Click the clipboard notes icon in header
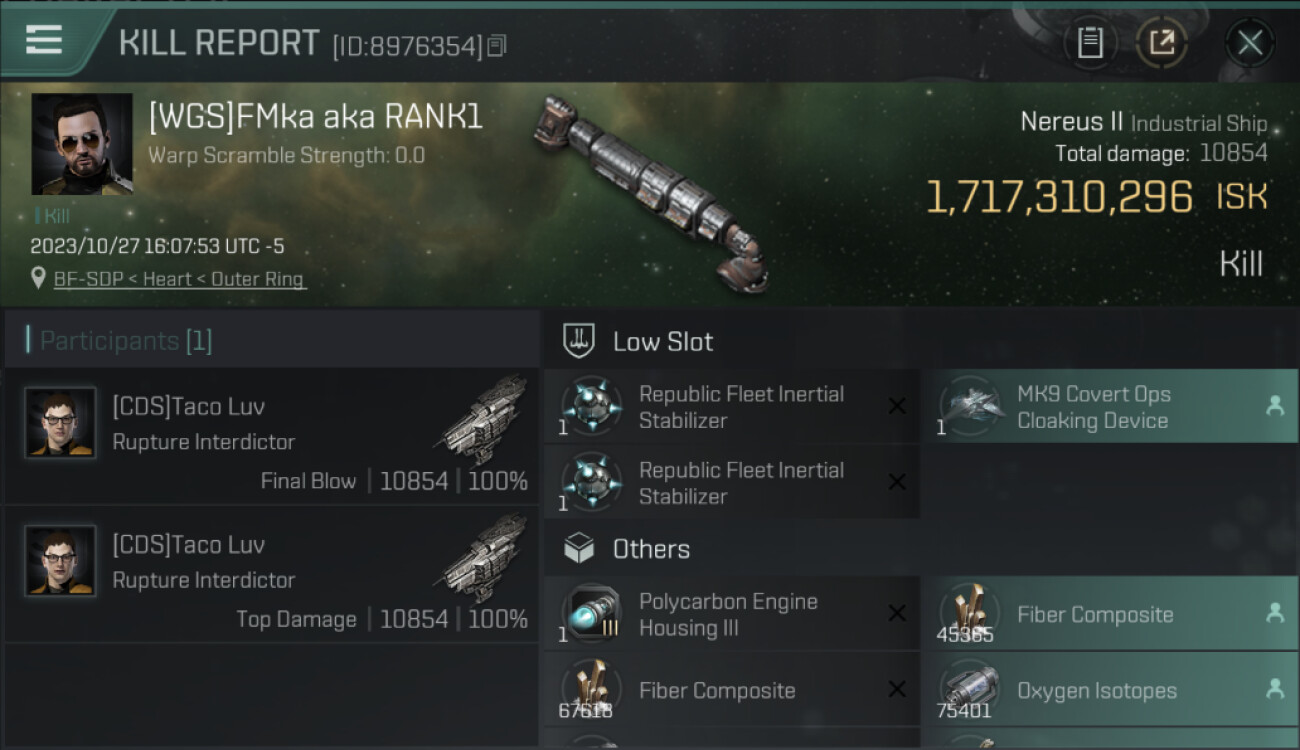This screenshot has height=750, width=1300. coord(1090,42)
